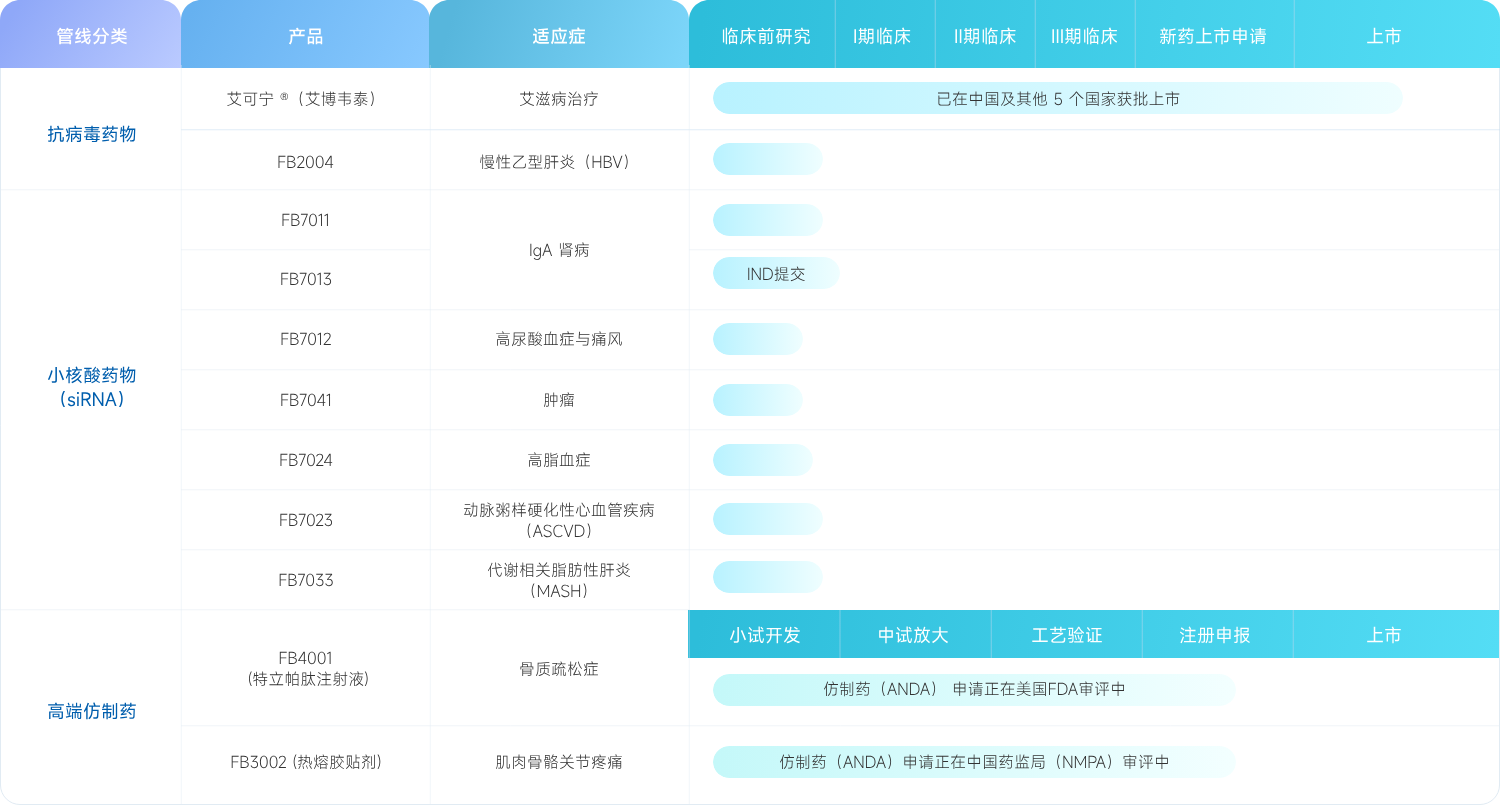
Task: Click the 已在中国及其他 5 个国家获批上市 progress bar
Action: click(x=1057, y=99)
